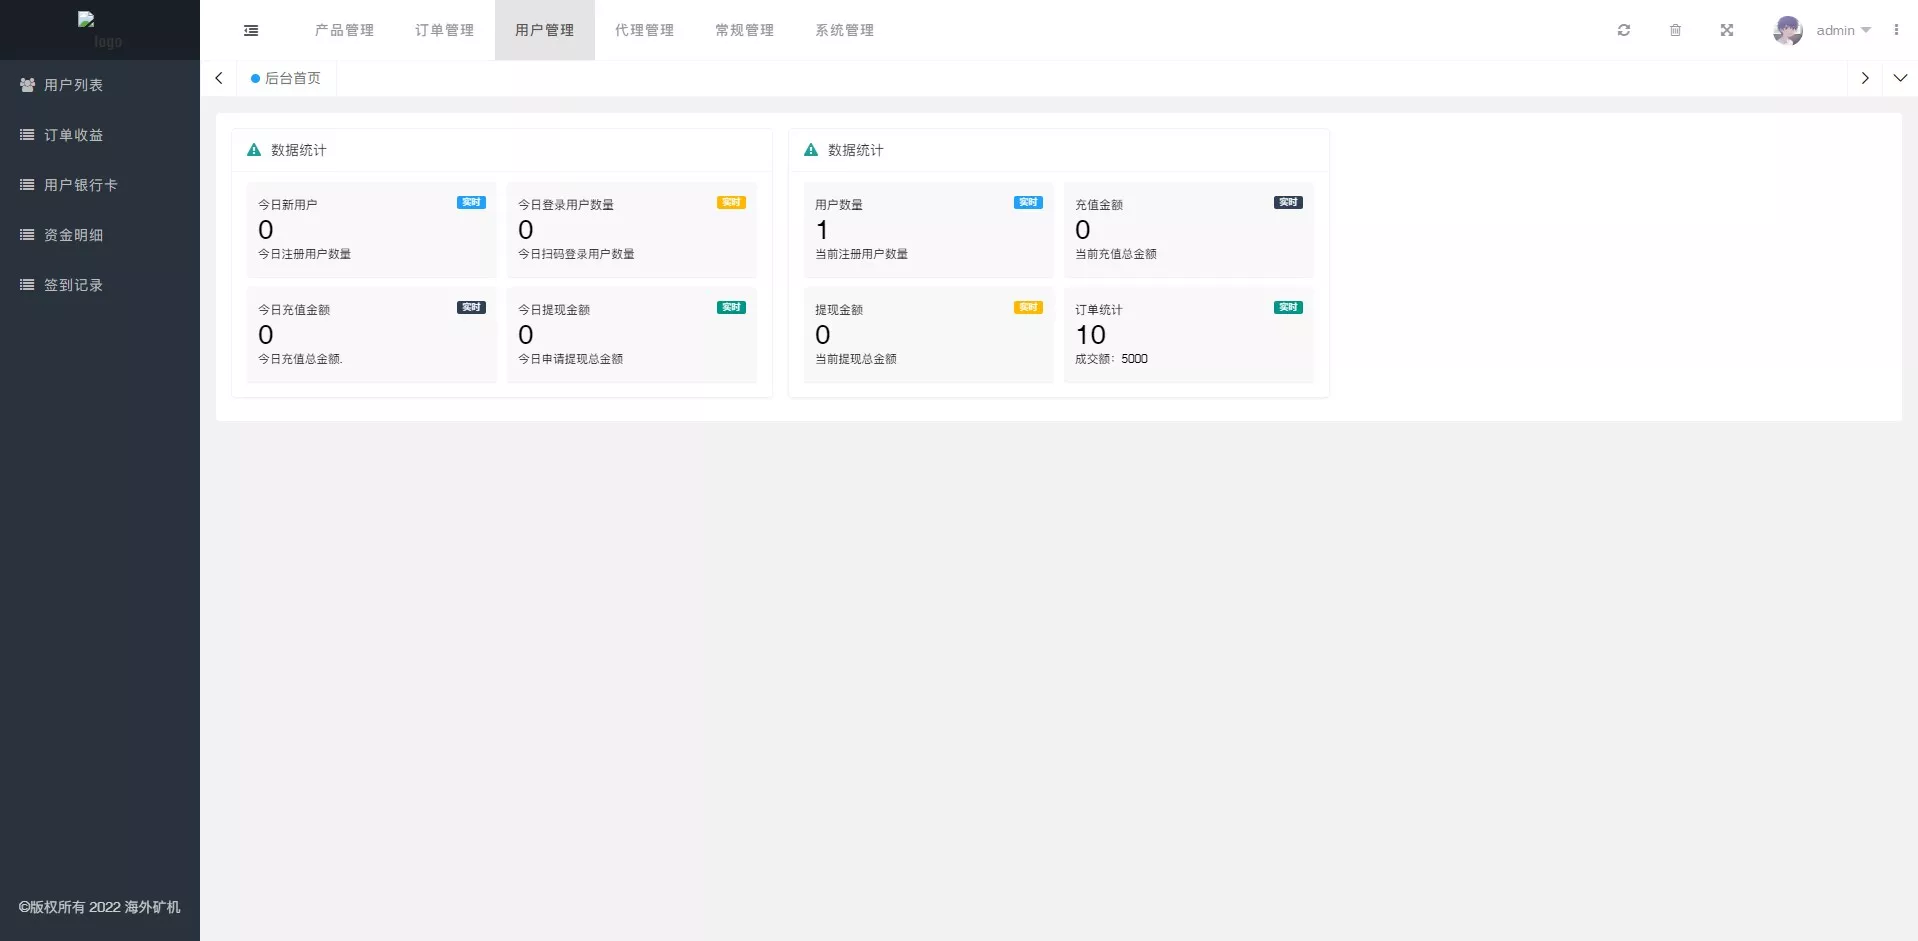Open the 系统管理 top menu
This screenshot has height=941, width=1918.
pos(844,30)
